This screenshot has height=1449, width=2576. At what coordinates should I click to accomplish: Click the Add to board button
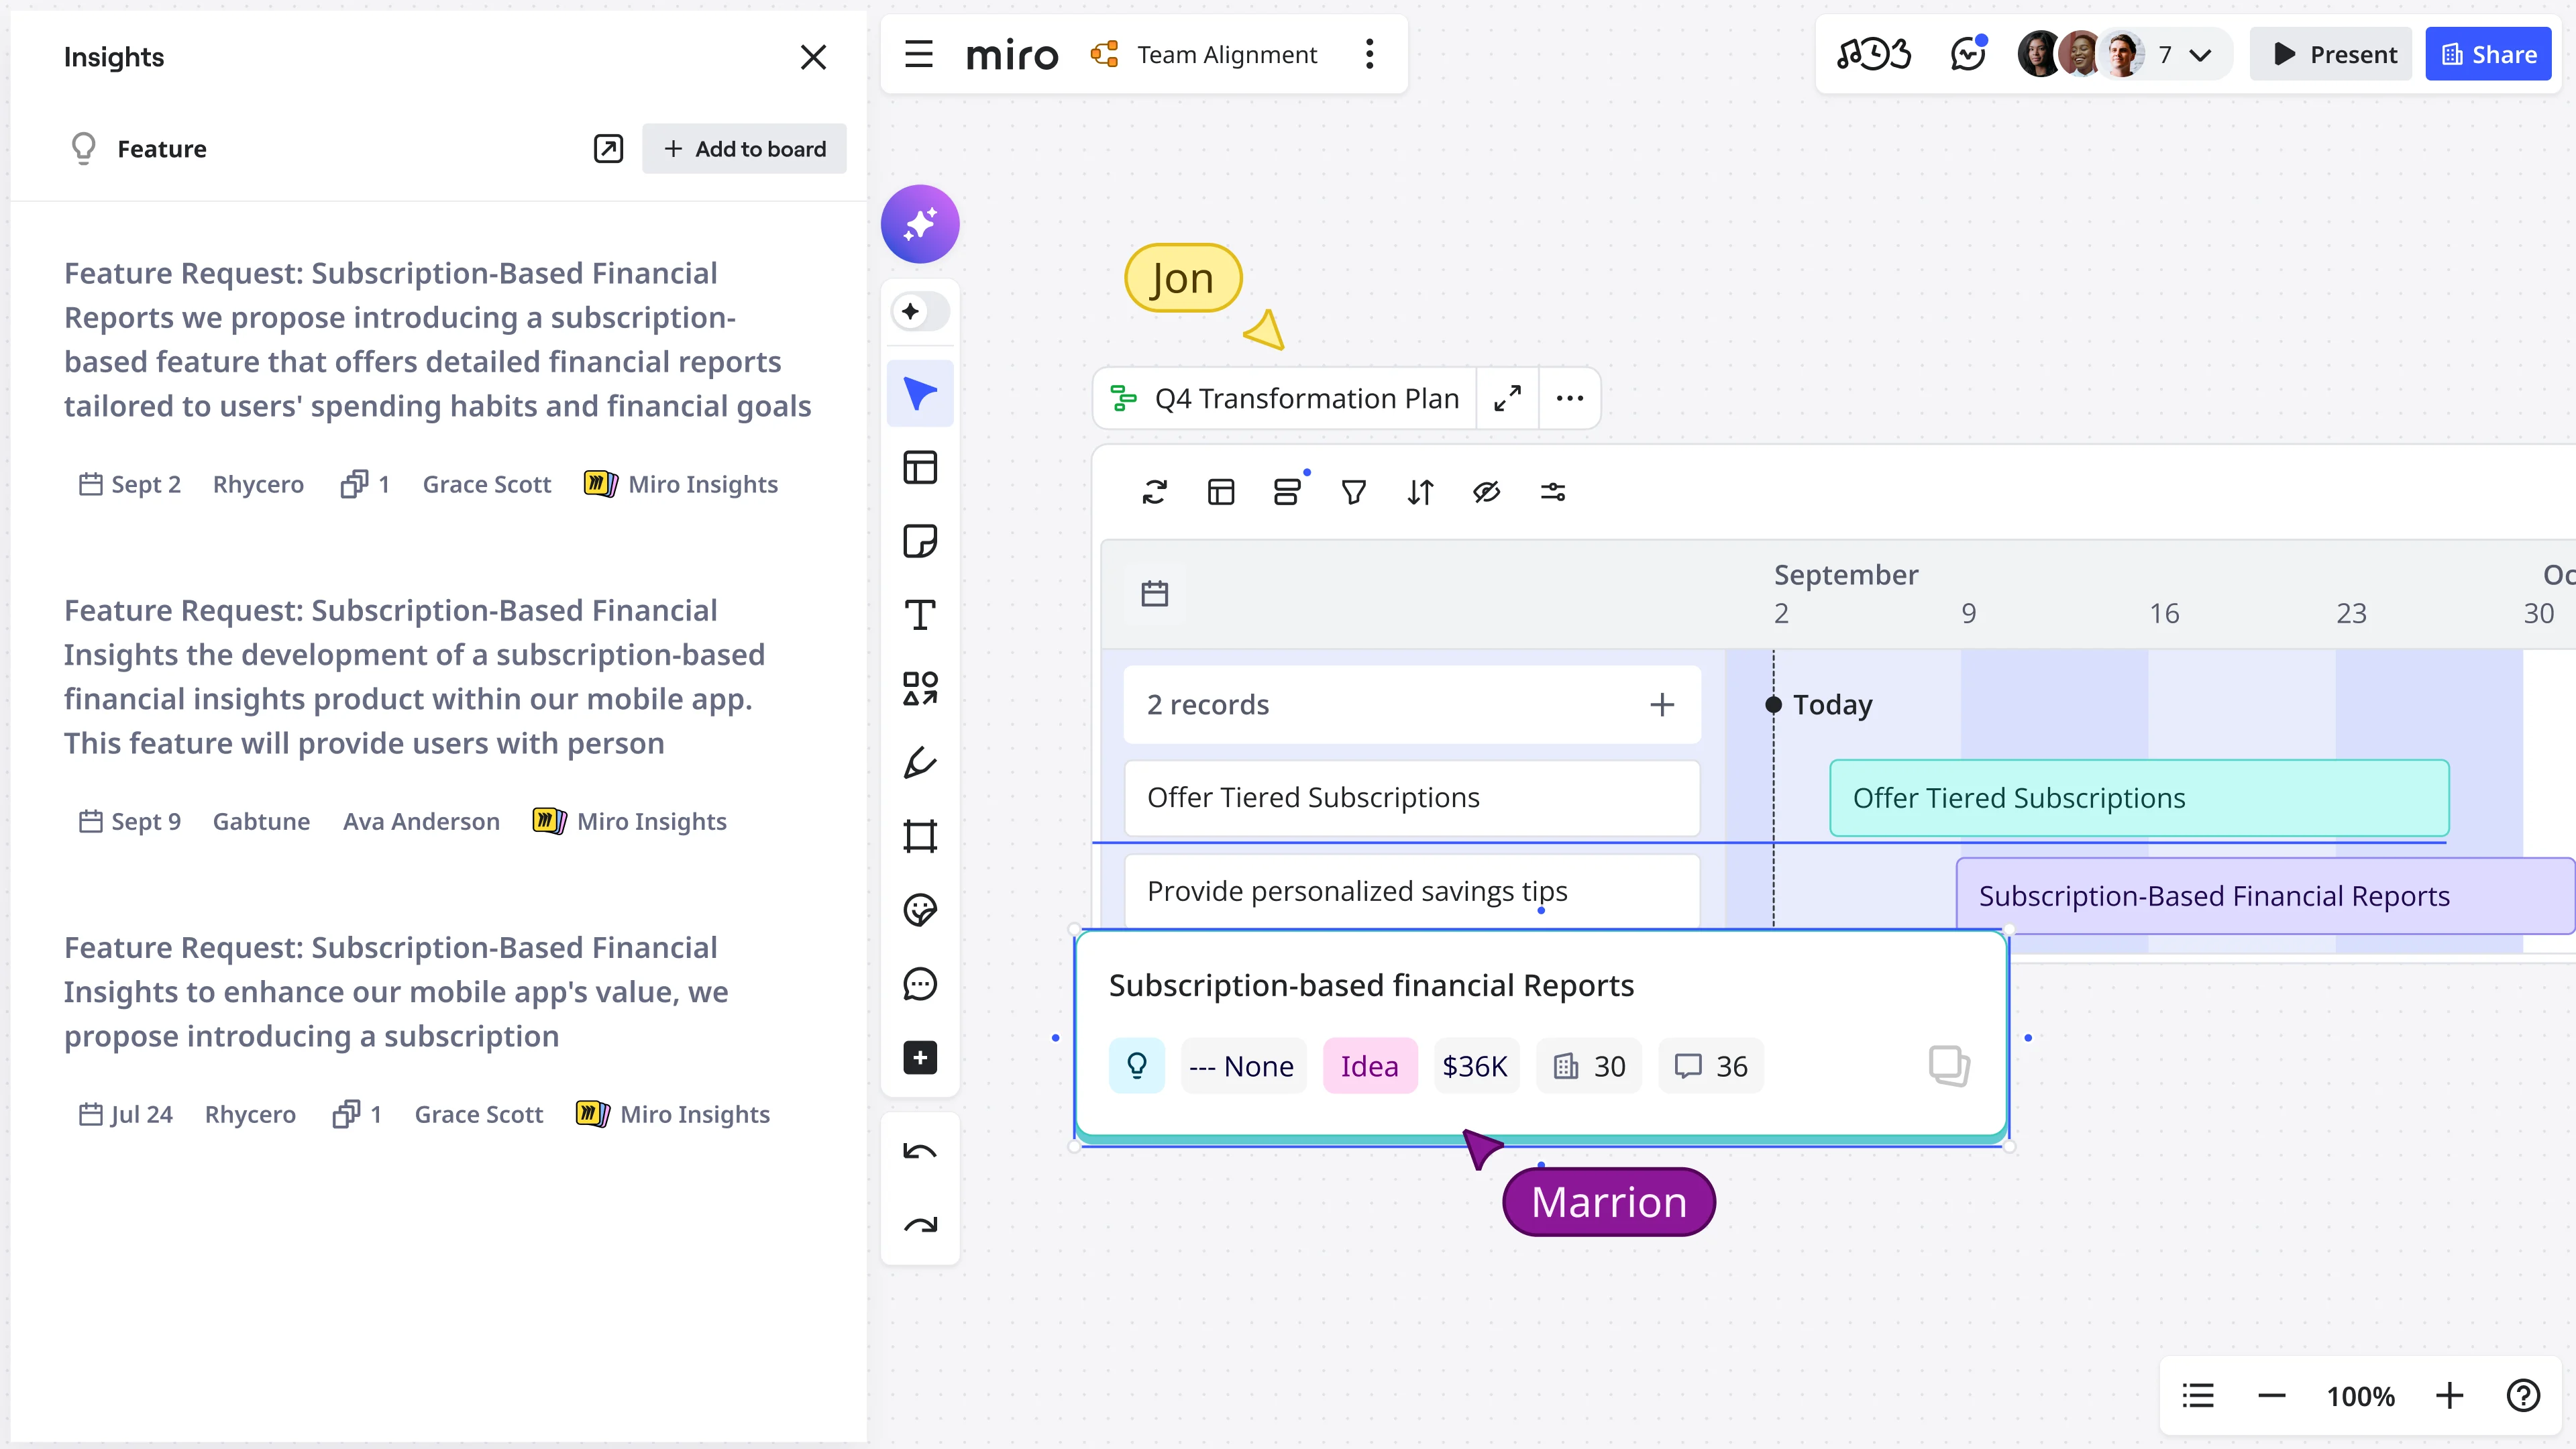tap(744, 149)
